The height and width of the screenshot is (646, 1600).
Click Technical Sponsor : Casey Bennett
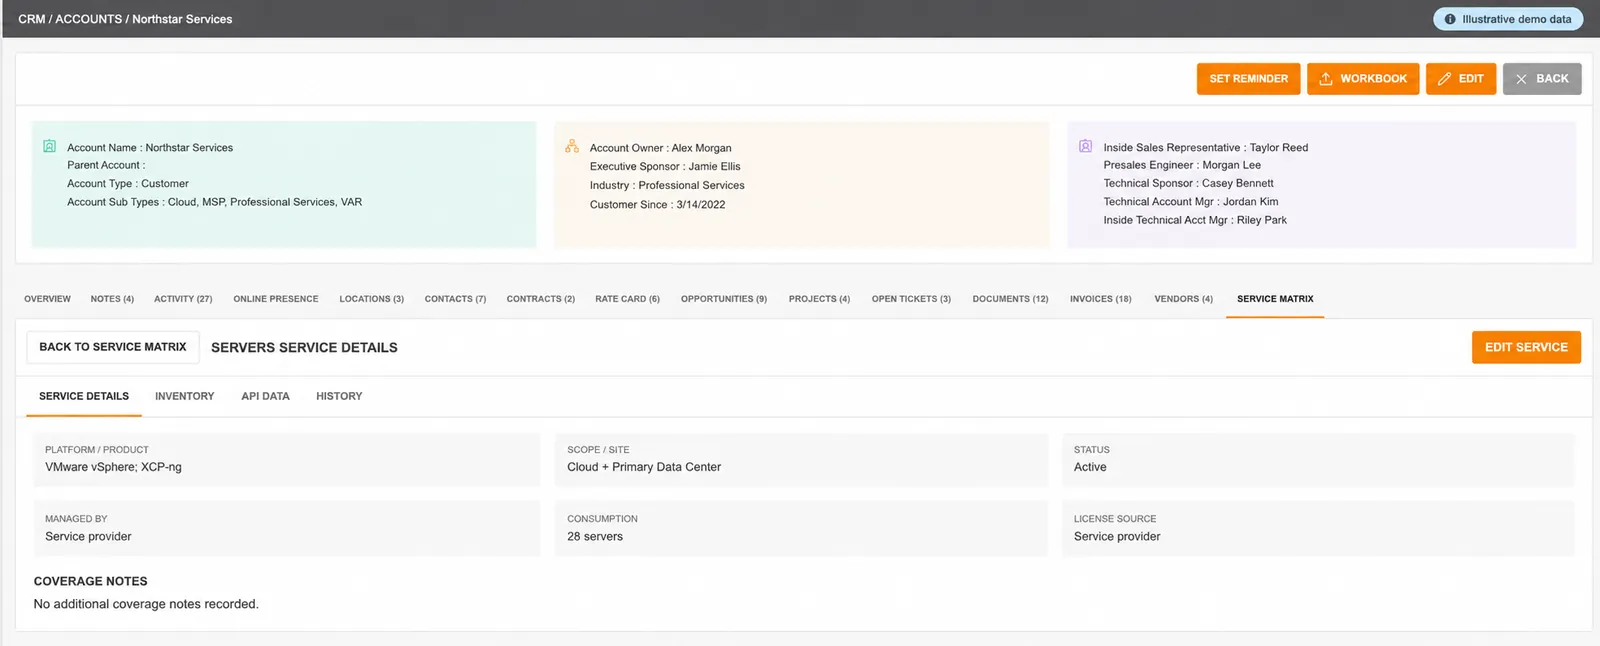1188,183
